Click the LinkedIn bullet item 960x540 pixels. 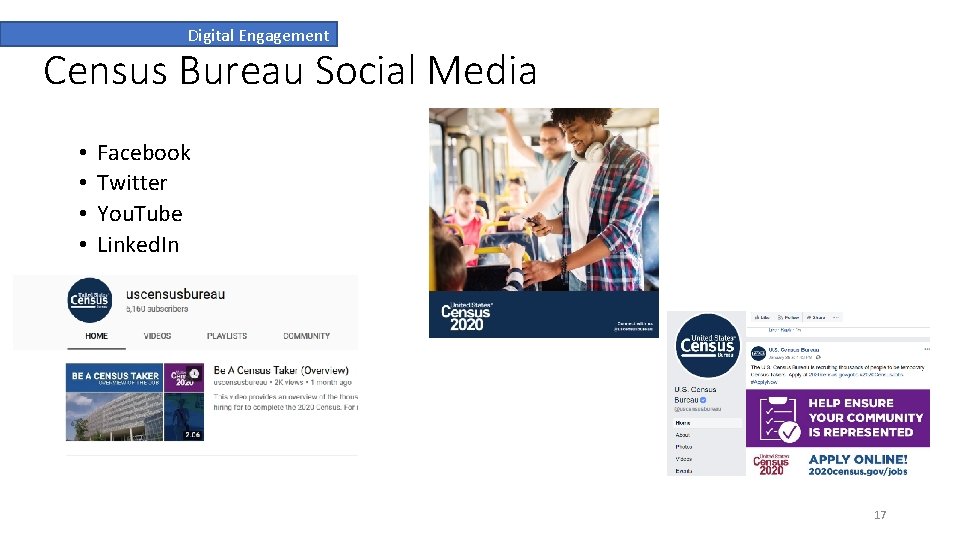pyautogui.click(x=138, y=245)
